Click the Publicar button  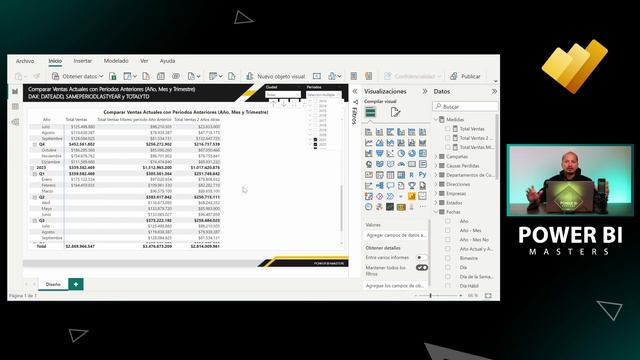465,76
